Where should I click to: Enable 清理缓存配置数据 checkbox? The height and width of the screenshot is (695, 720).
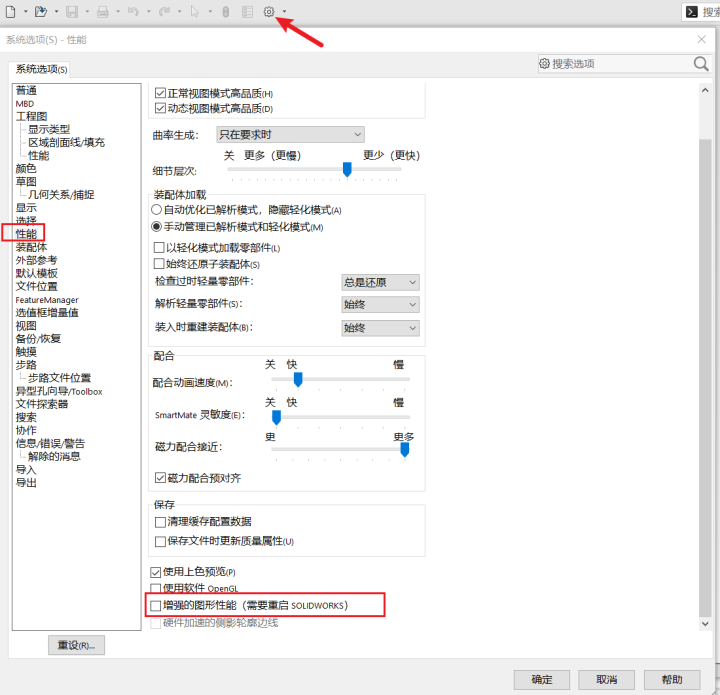160,522
